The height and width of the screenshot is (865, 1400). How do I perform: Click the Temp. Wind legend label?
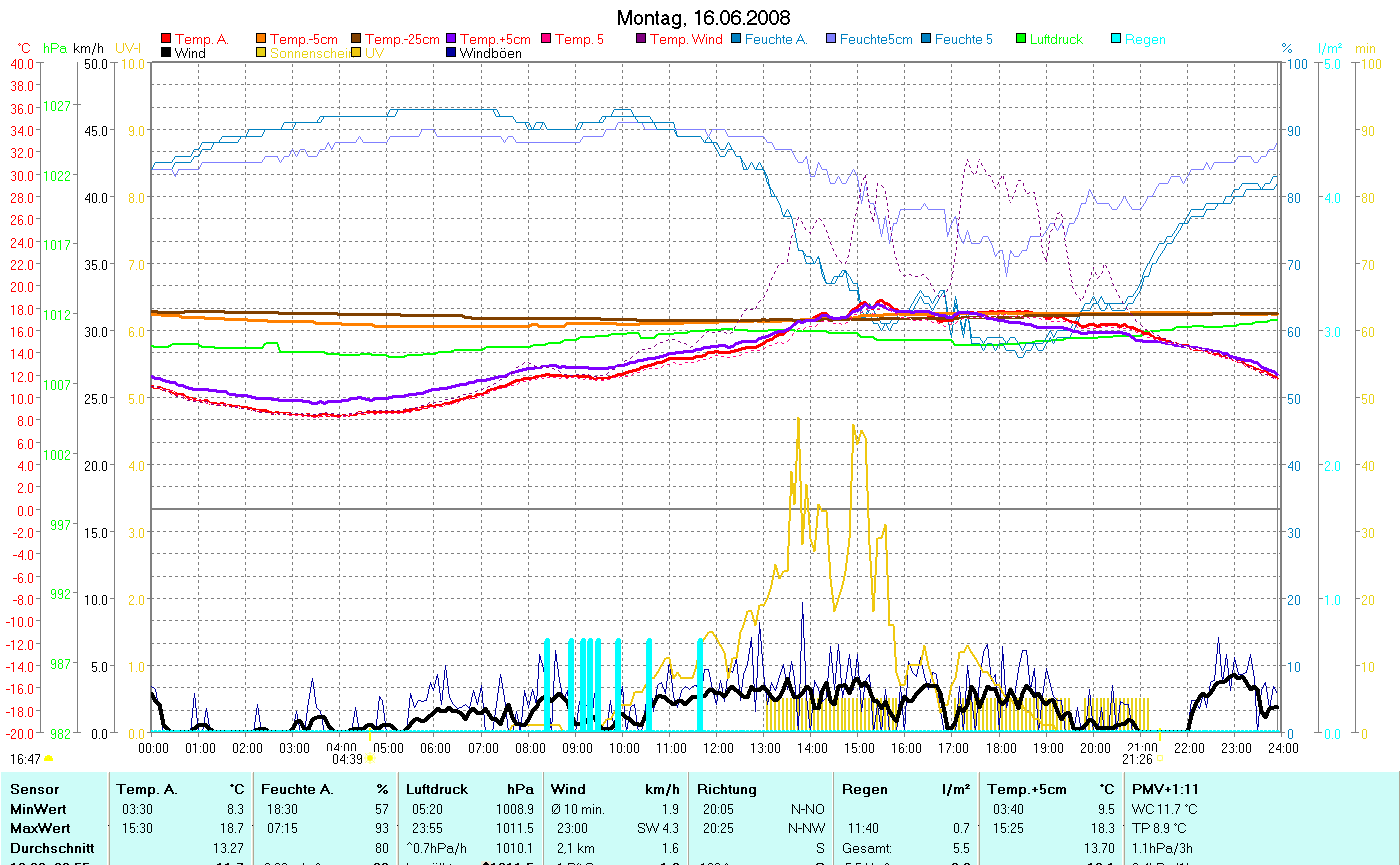click(685, 40)
